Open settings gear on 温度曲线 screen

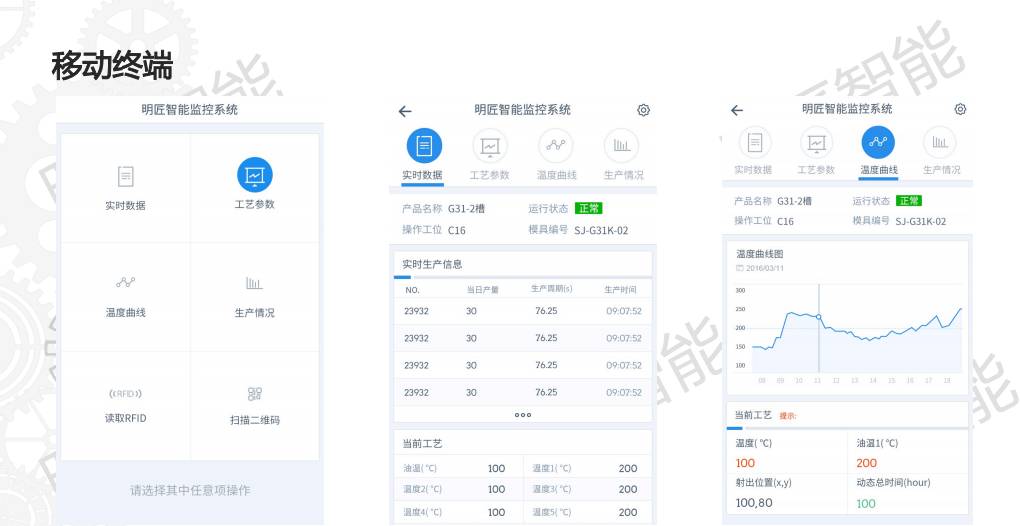pyautogui.click(x=960, y=109)
